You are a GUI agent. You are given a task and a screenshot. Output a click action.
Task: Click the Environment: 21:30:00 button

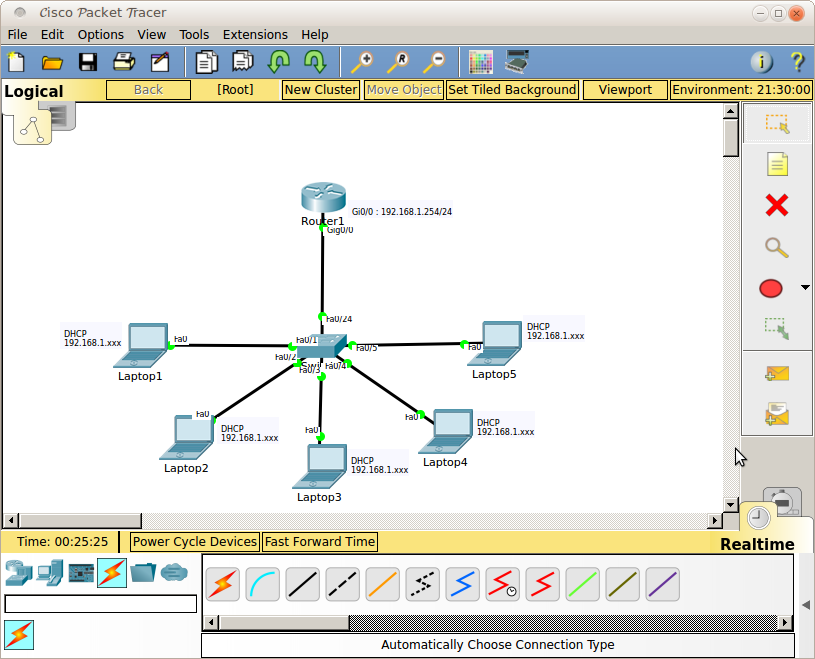741,90
